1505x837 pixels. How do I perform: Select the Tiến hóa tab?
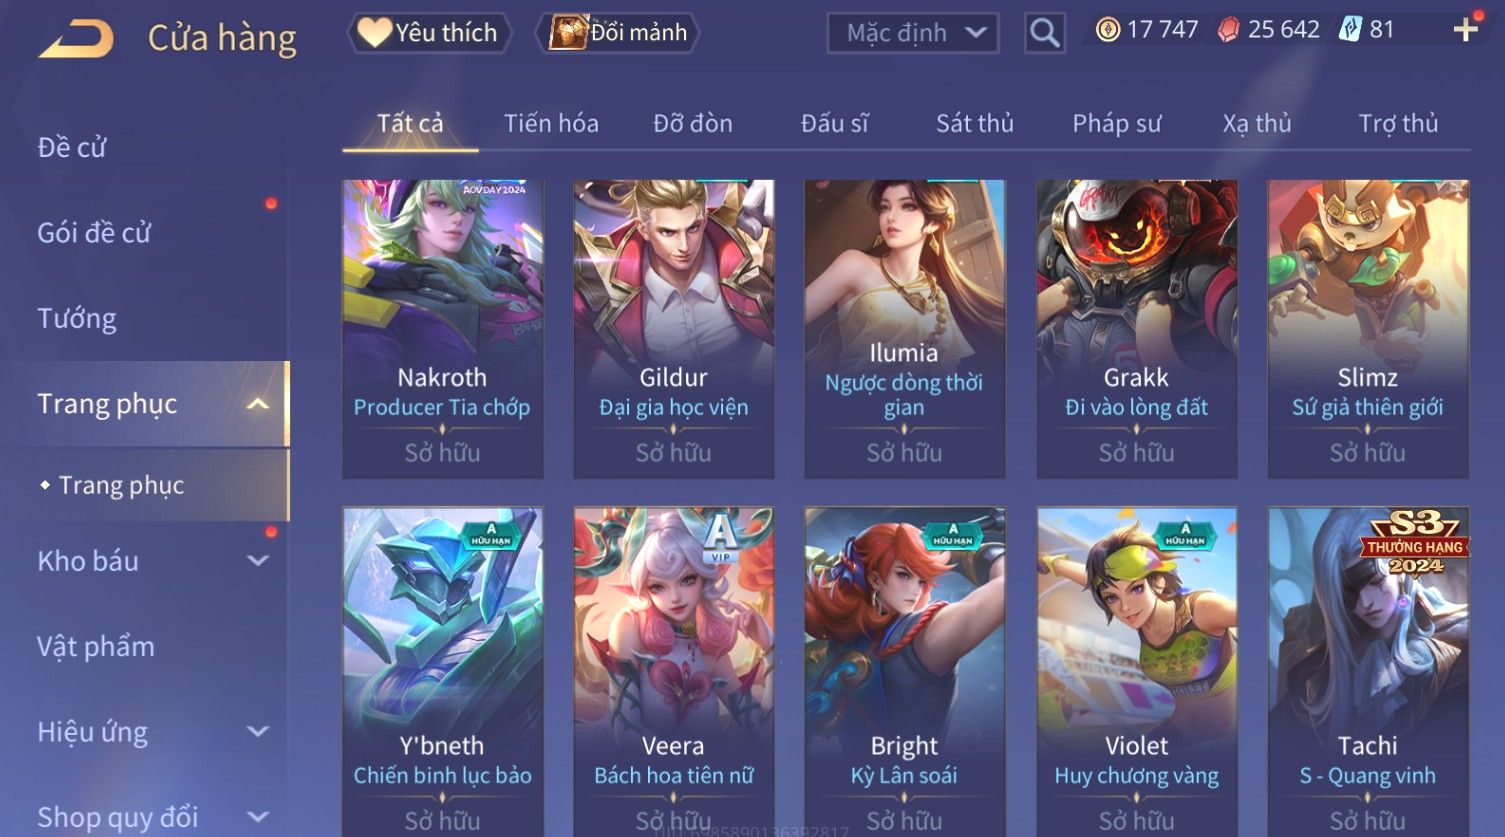point(551,124)
